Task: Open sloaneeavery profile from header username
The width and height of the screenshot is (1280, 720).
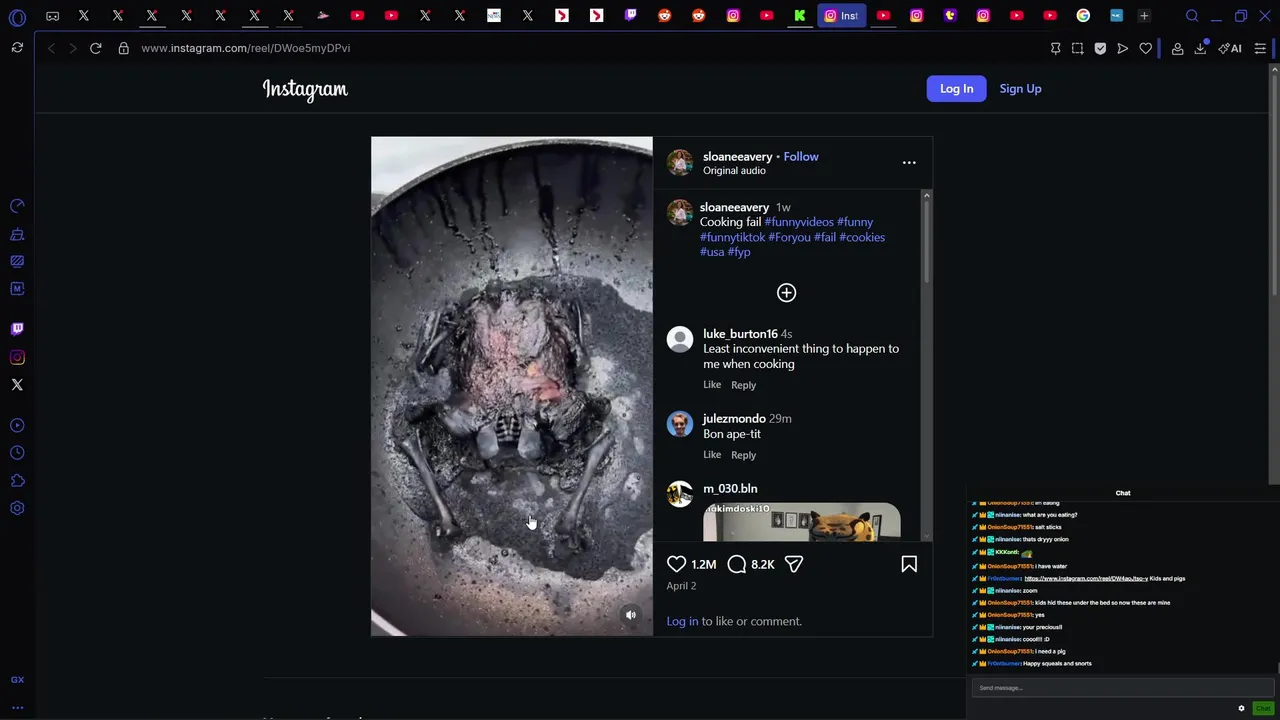Action: [x=737, y=156]
